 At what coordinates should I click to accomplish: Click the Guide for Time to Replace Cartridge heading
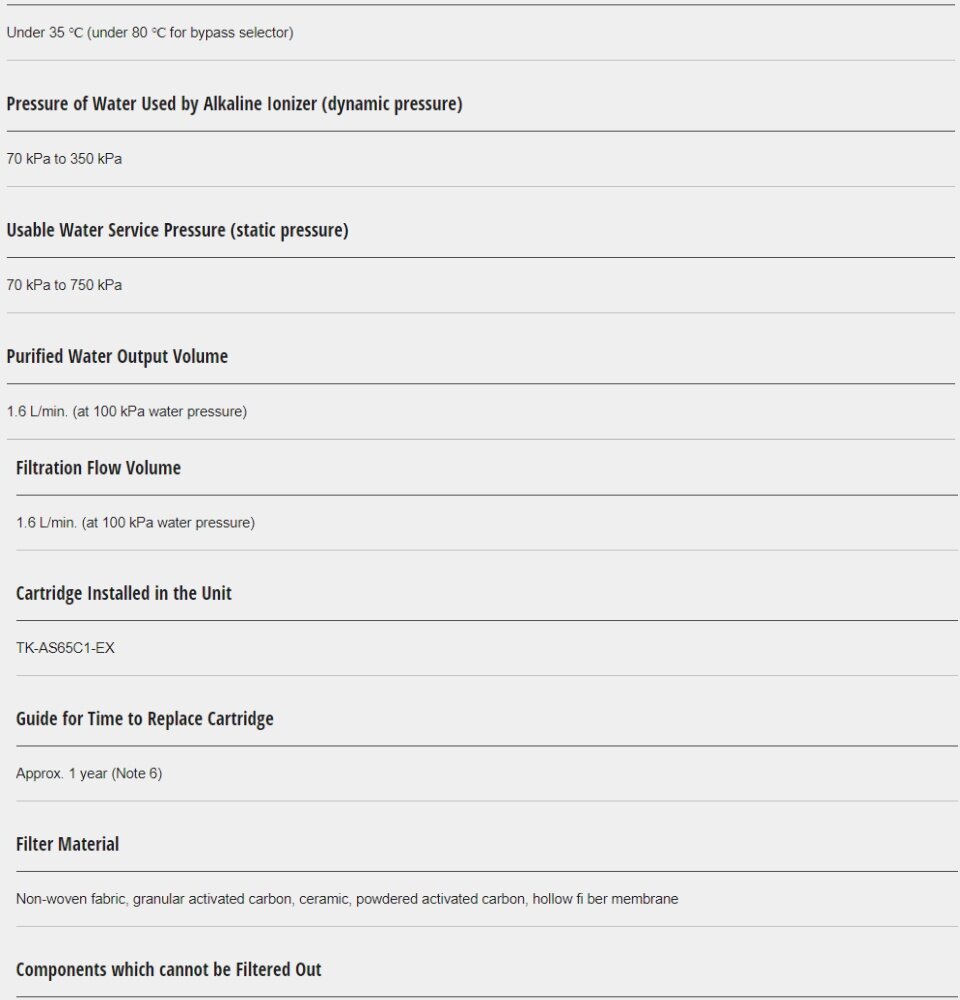[144, 719]
